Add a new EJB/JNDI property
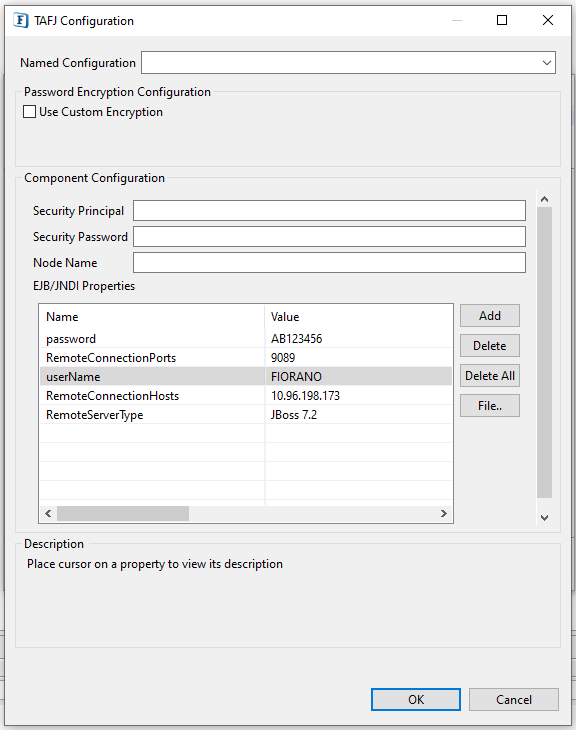The height and width of the screenshot is (730, 576). pos(490,316)
